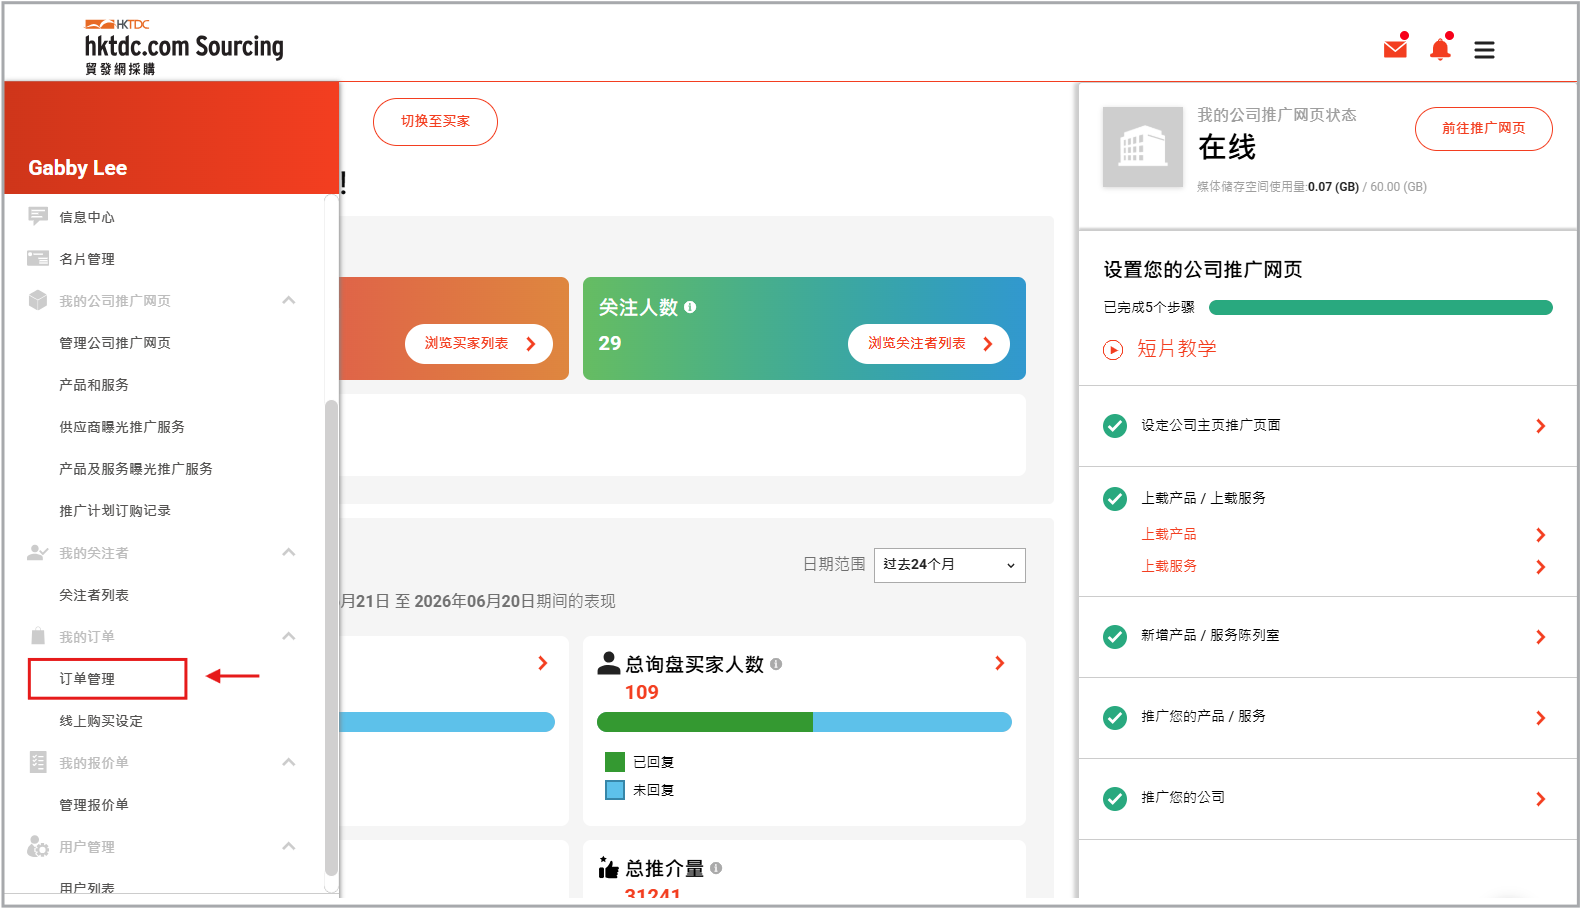Image resolution: width=1580 pixels, height=908 pixels.
Task: Click green check beside 设定公司主页推广页面
Action: tap(1115, 426)
